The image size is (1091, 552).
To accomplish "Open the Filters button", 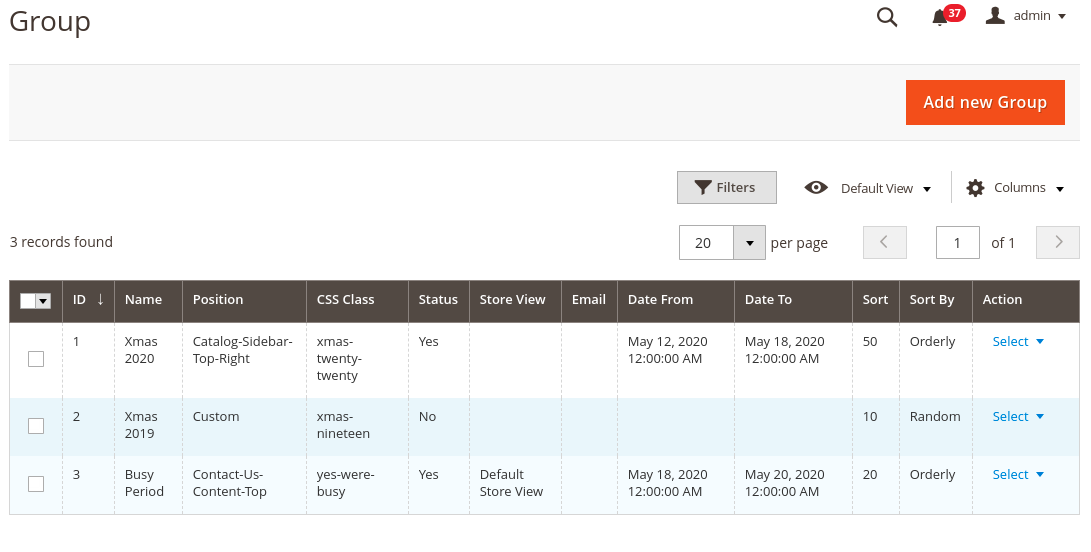I will pos(727,188).
